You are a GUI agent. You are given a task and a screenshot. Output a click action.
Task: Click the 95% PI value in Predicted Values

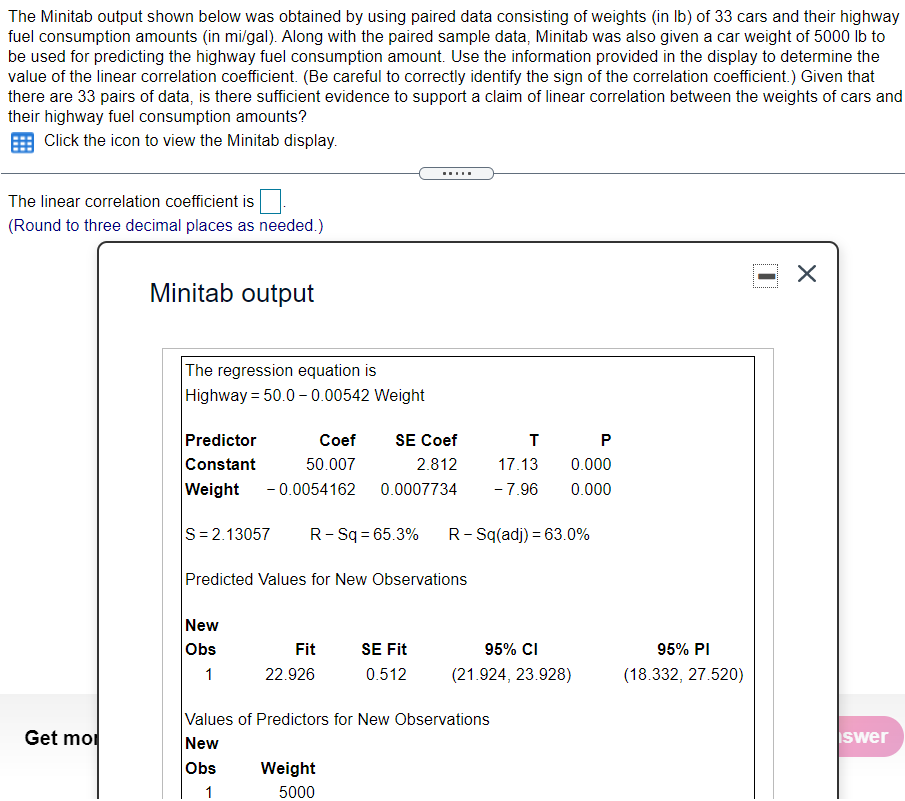click(684, 674)
